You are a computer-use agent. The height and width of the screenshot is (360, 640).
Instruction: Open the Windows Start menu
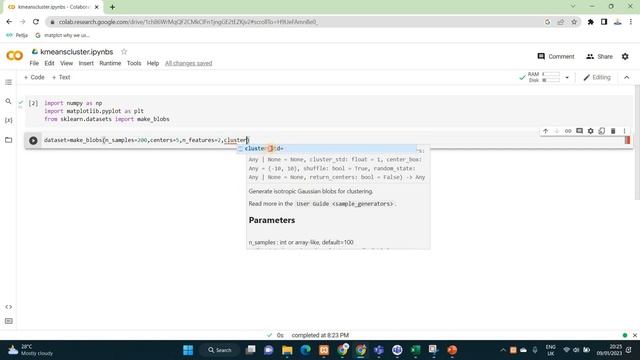point(188,350)
